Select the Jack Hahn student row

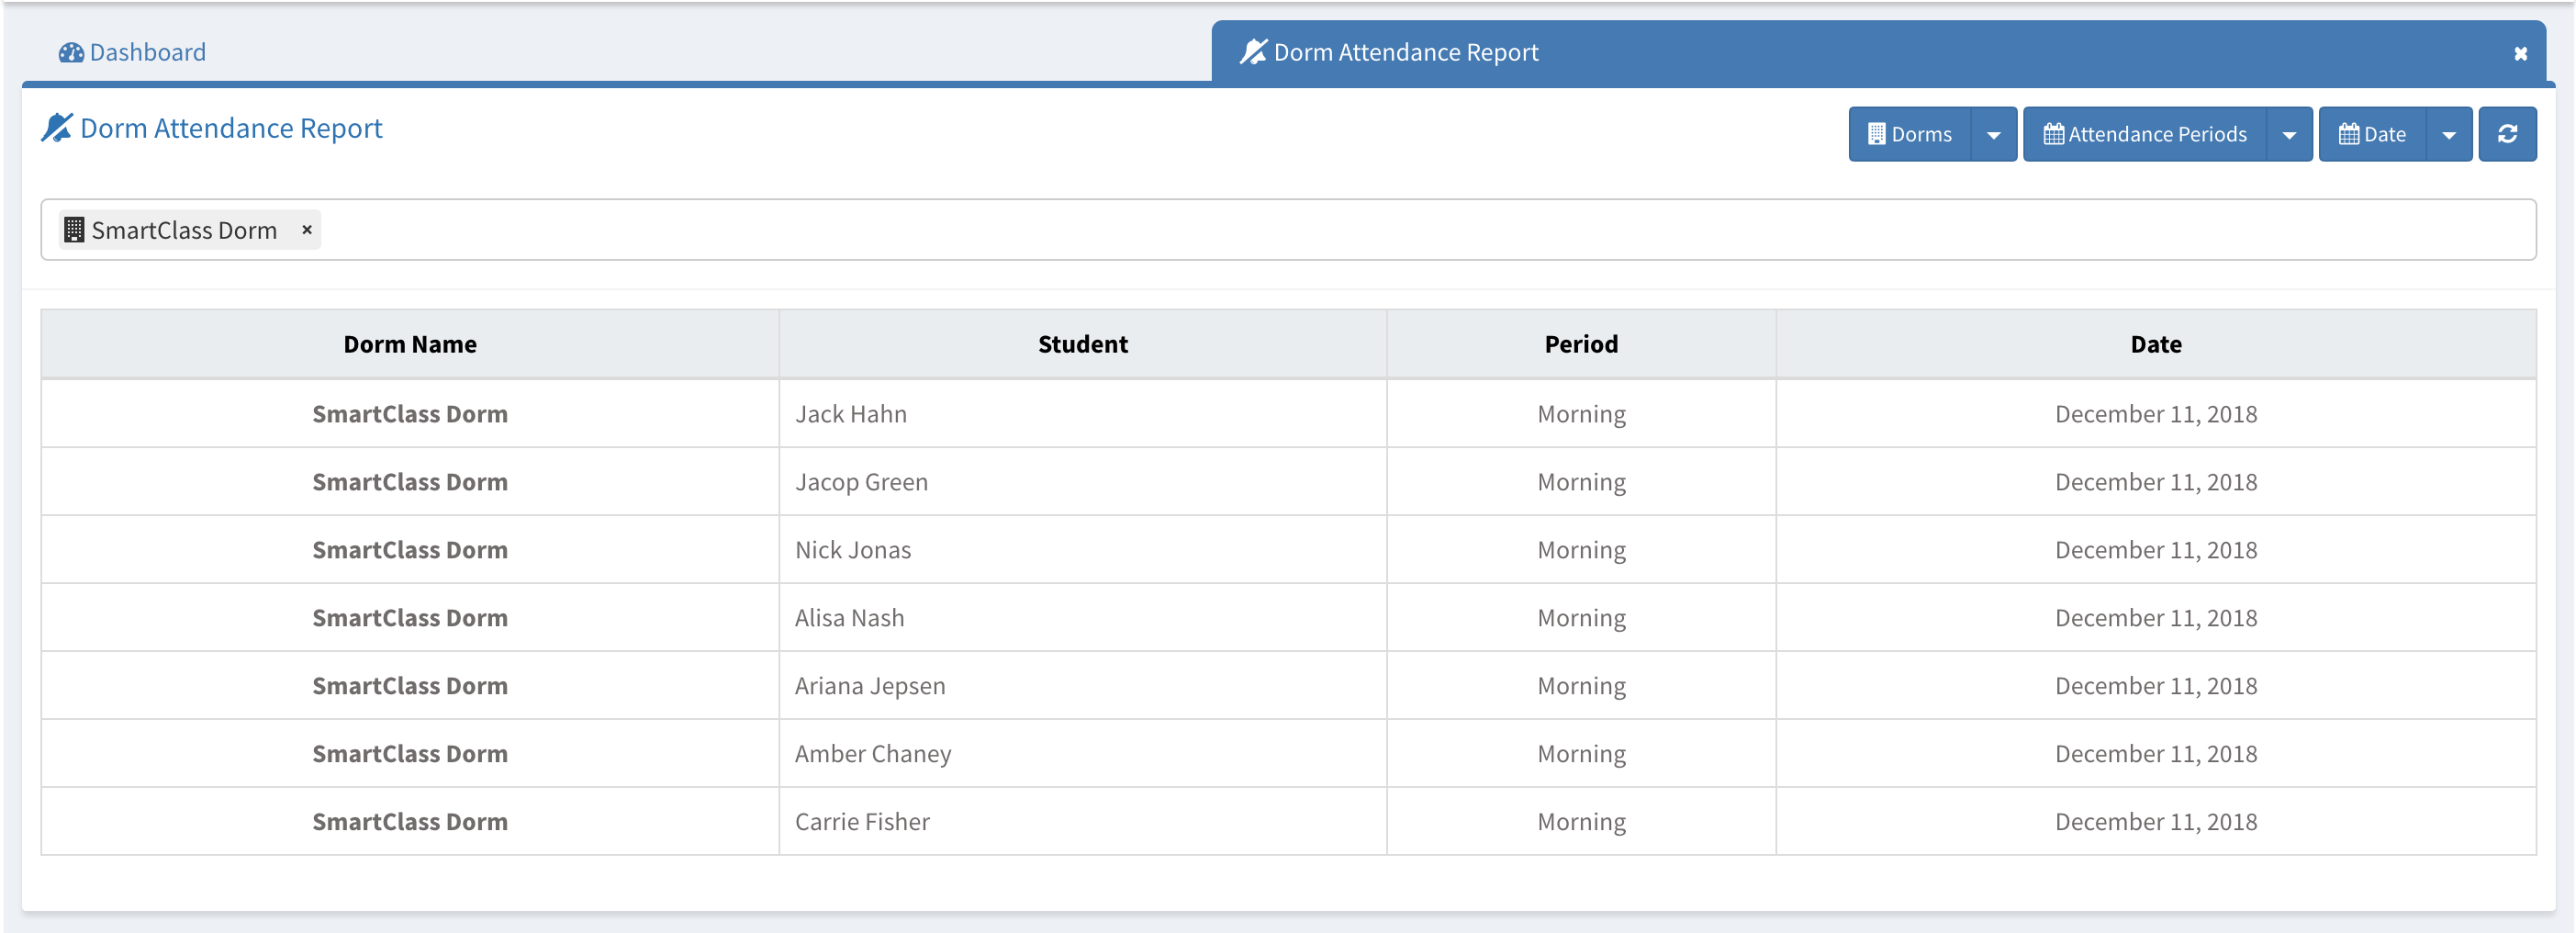pyautogui.click(x=851, y=414)
